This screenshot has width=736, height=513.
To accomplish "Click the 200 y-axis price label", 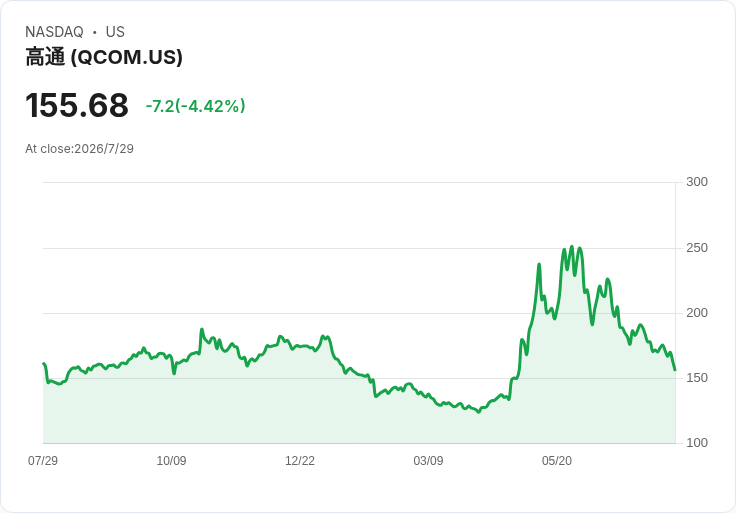I will pos(697,313).
